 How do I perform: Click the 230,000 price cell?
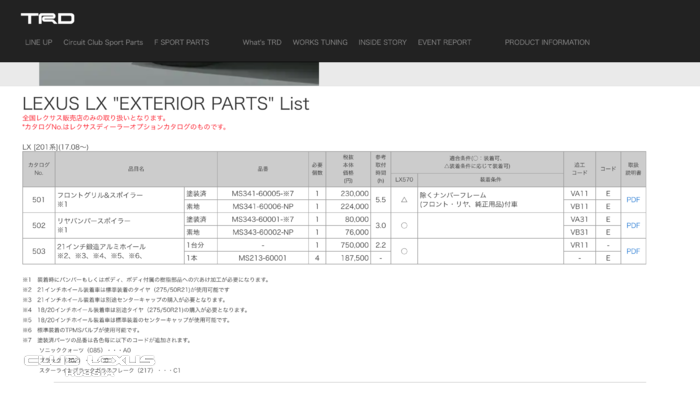tap(354, 193)
